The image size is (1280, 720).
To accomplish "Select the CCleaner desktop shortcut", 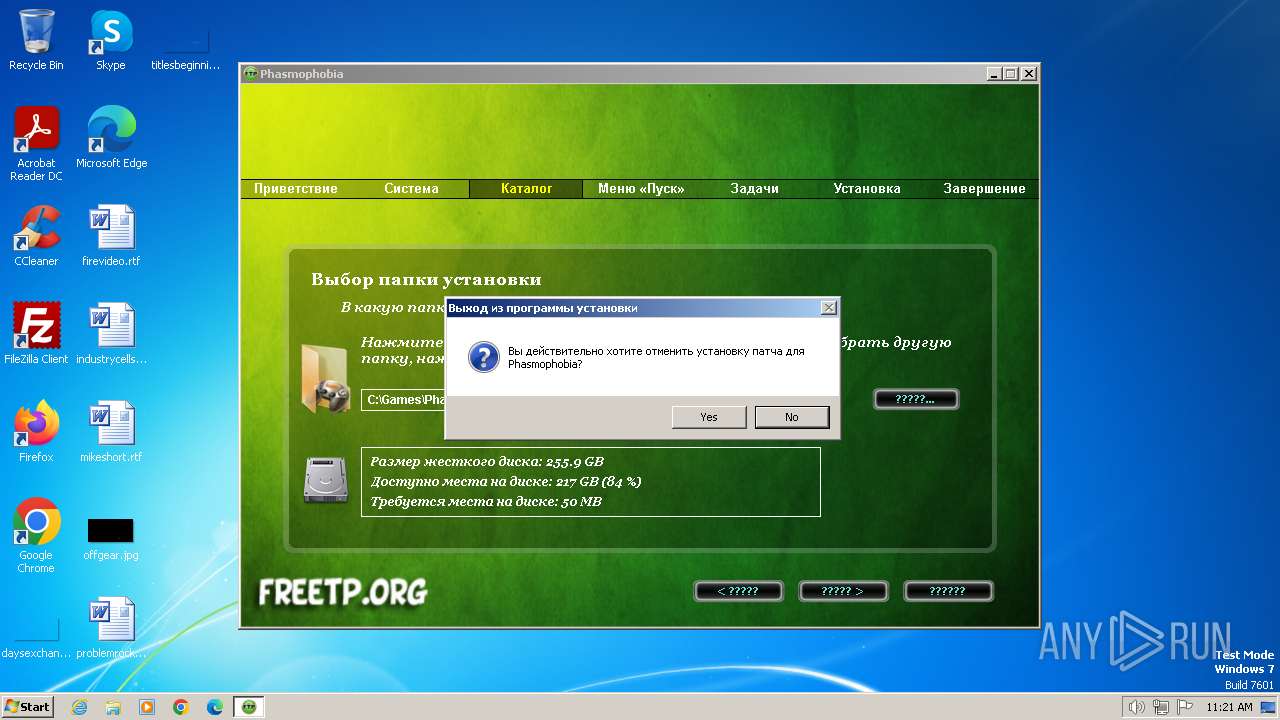I will 36,236.
